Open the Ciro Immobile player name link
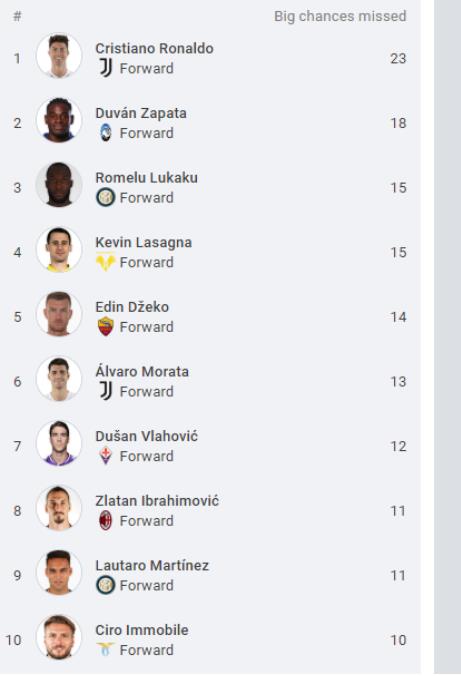This screenshot has height=676, width=461. click(142, 630)
